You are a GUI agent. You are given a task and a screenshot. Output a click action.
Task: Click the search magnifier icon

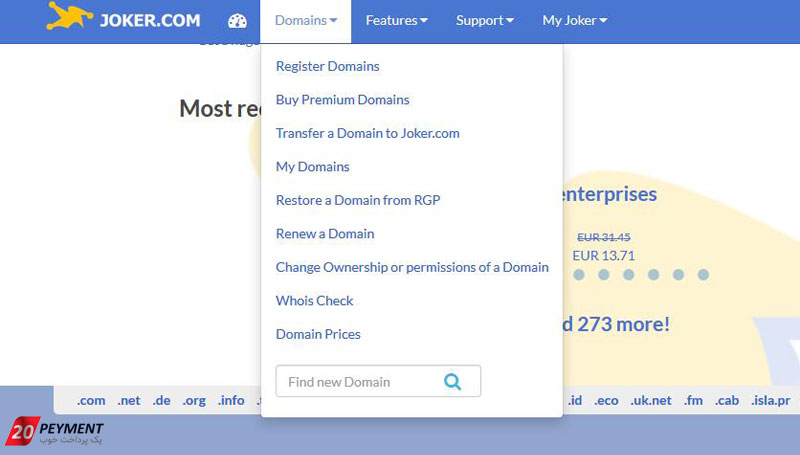[453, 382]
